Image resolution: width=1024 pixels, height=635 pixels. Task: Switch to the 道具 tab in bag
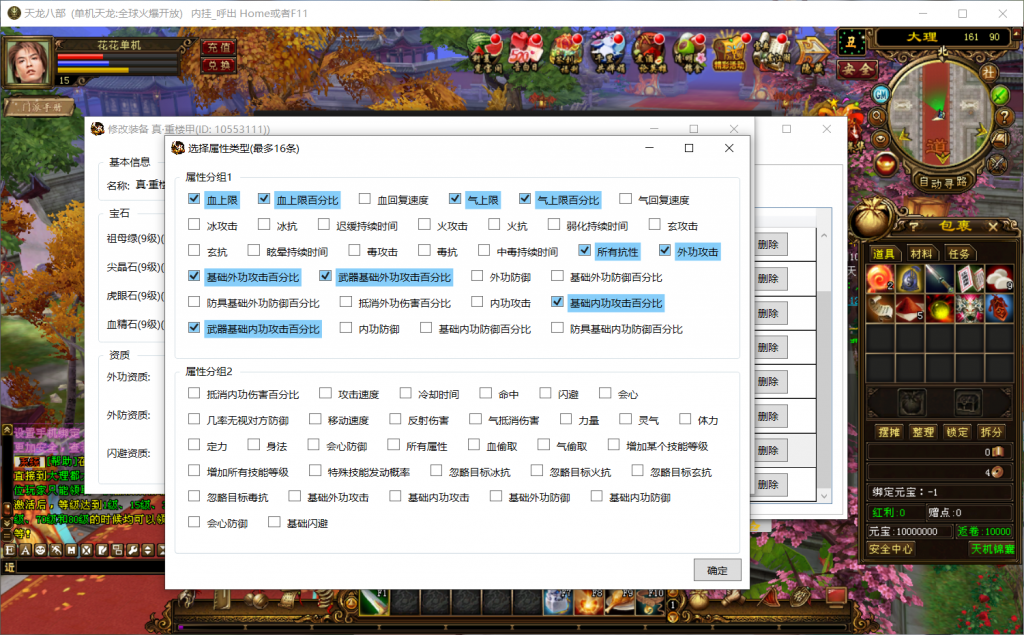click(x=884, y=253)
